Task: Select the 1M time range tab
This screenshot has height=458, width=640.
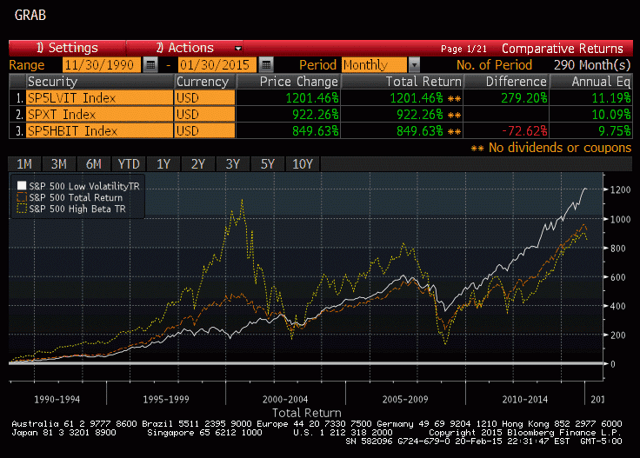Action: click(24, 164)
